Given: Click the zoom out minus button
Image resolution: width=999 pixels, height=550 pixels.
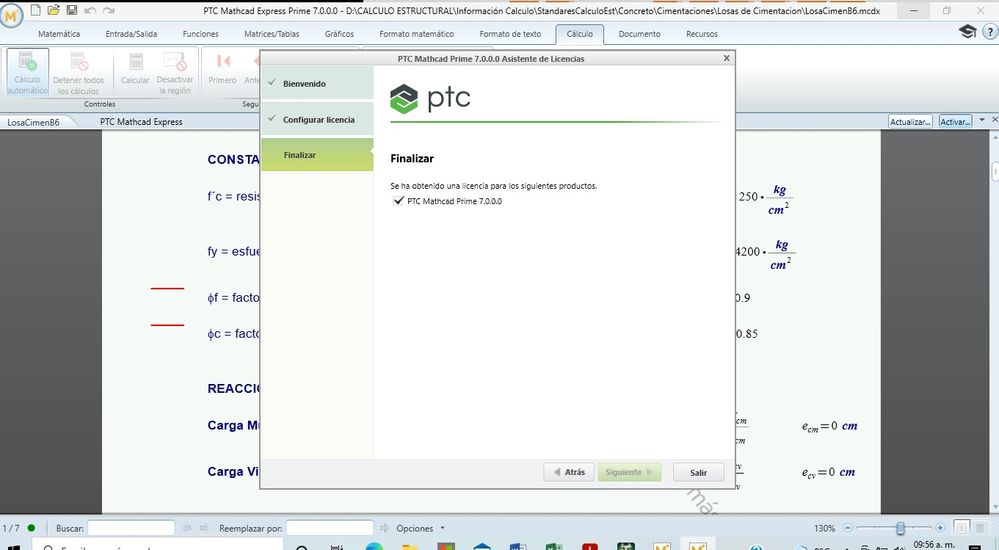Looking at the screenshot, I should coord(848,528).
